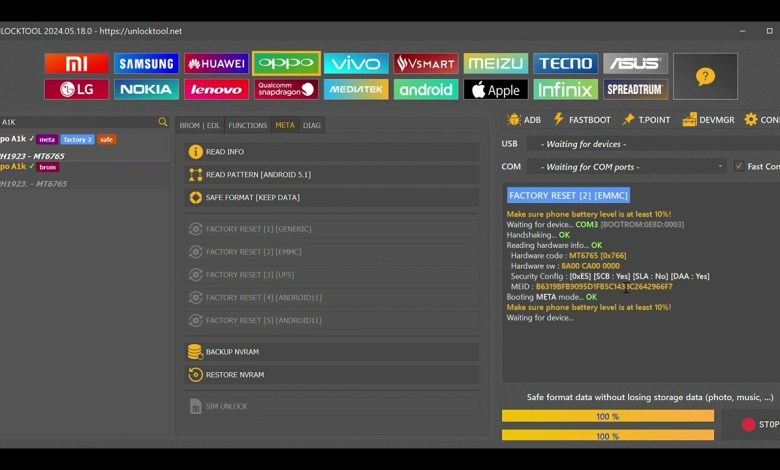The width and height of the screenshot is (780, 470).
Task: Click the yellow question mark help icon
Action: click(705, 77)
